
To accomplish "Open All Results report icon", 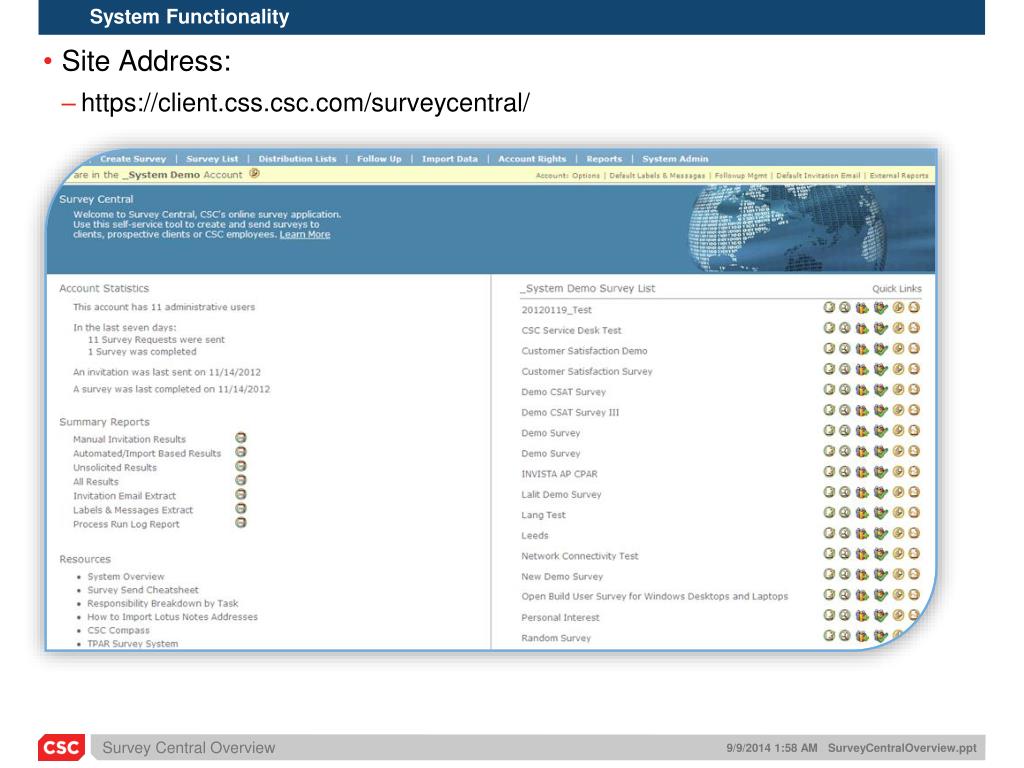I will (240, 480).
